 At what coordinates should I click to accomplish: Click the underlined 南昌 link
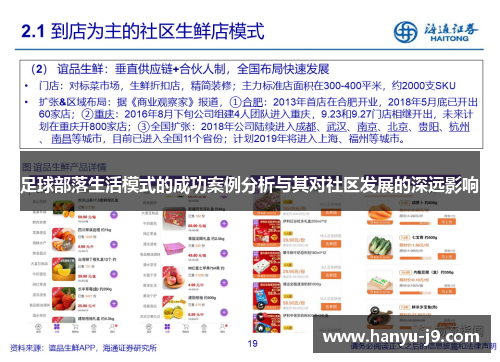61,139
